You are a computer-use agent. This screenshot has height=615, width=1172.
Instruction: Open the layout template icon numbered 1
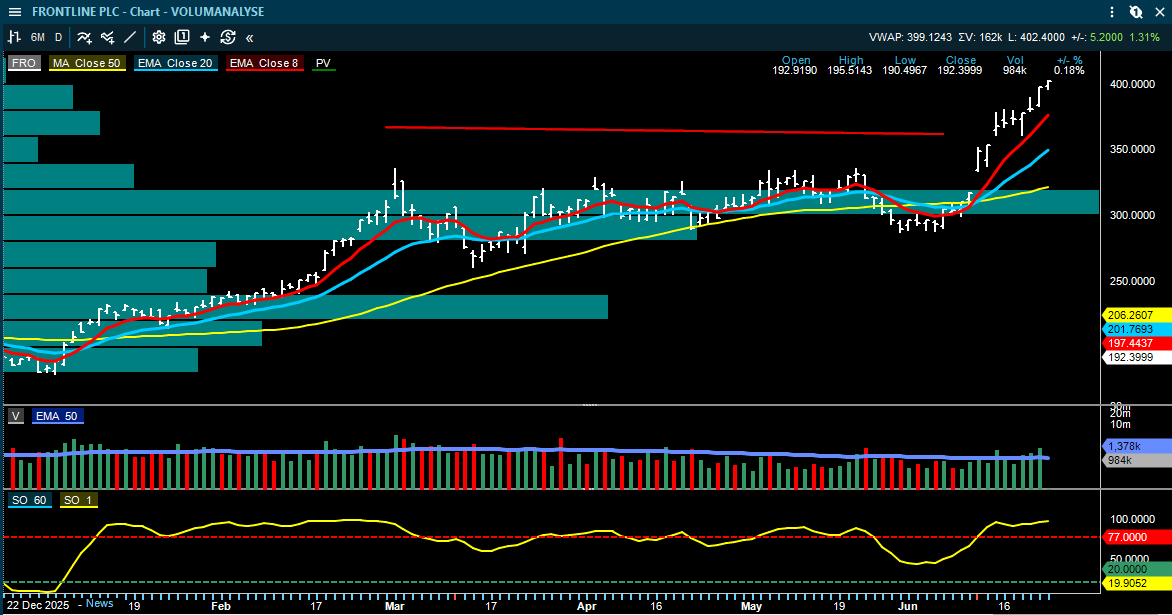182,37
